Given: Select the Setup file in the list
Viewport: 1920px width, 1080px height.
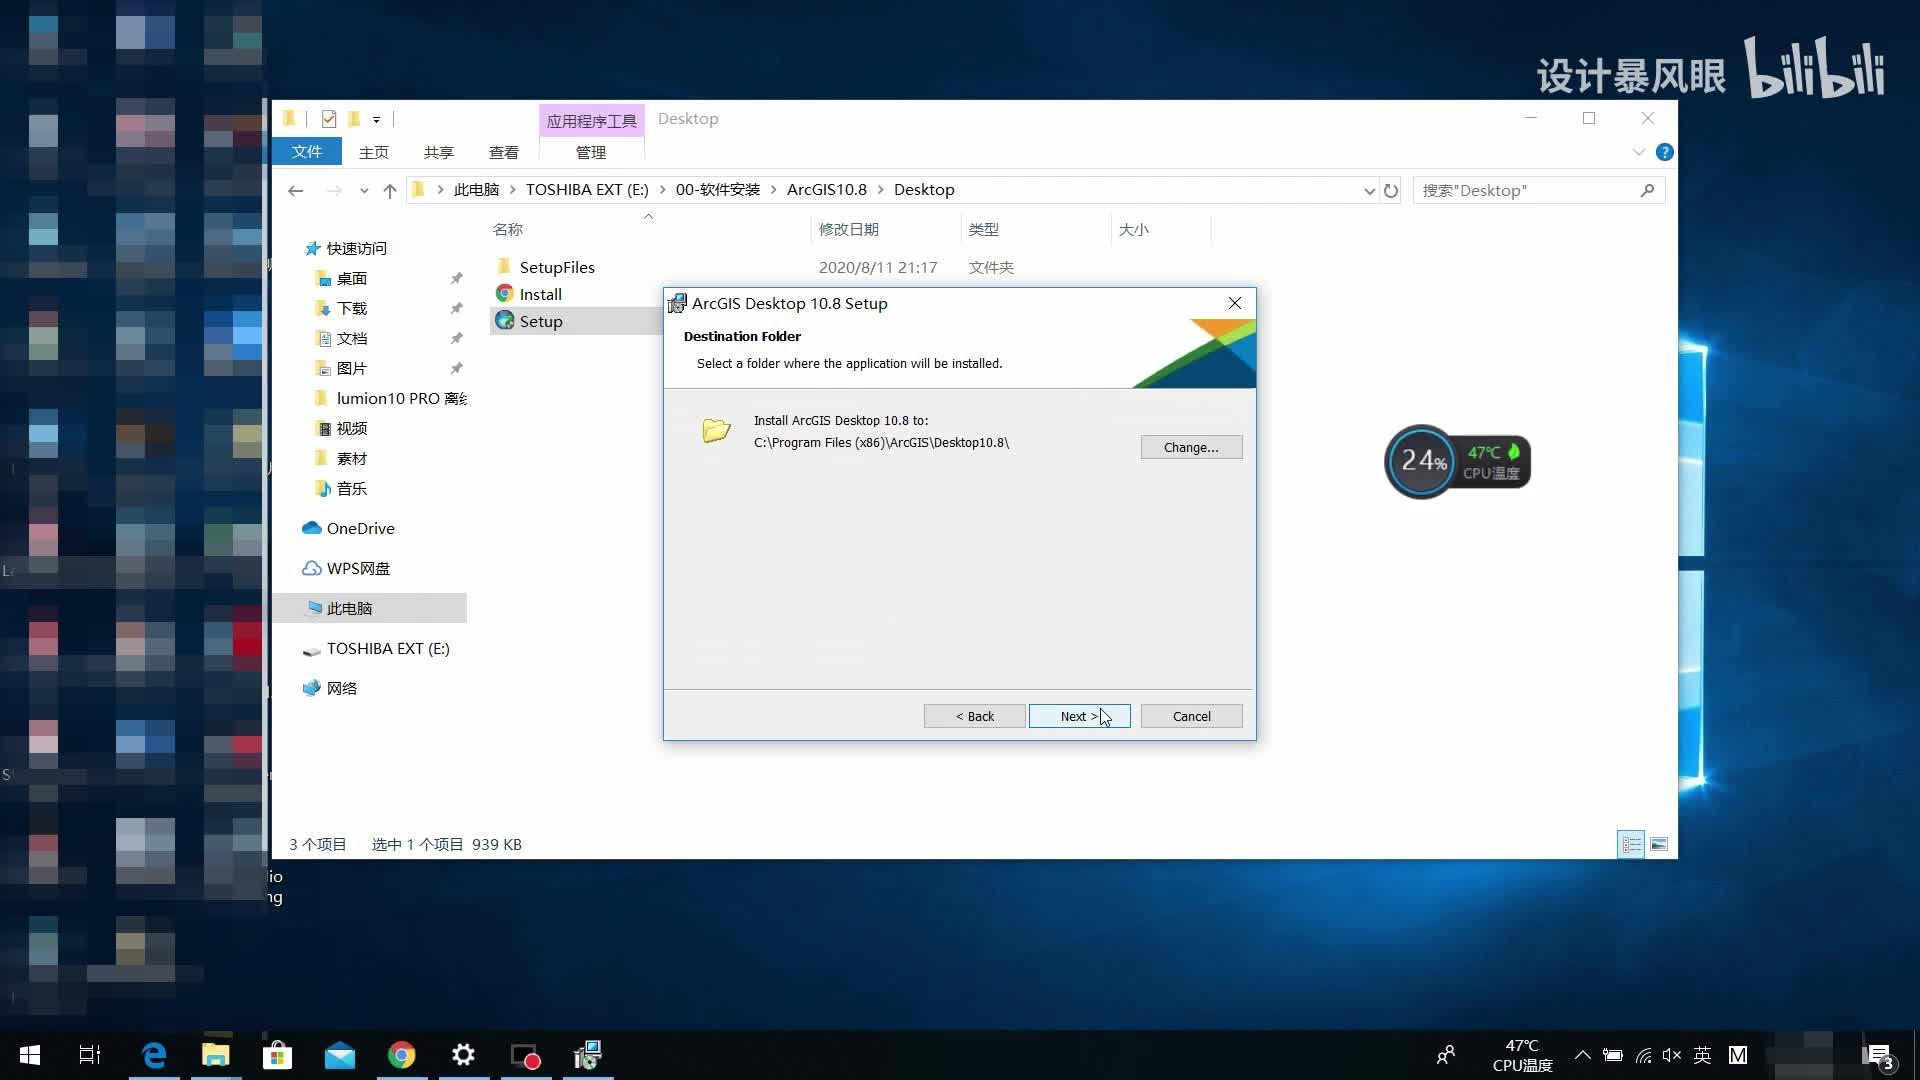Looking at the screenshot, I should click(541, 321).
